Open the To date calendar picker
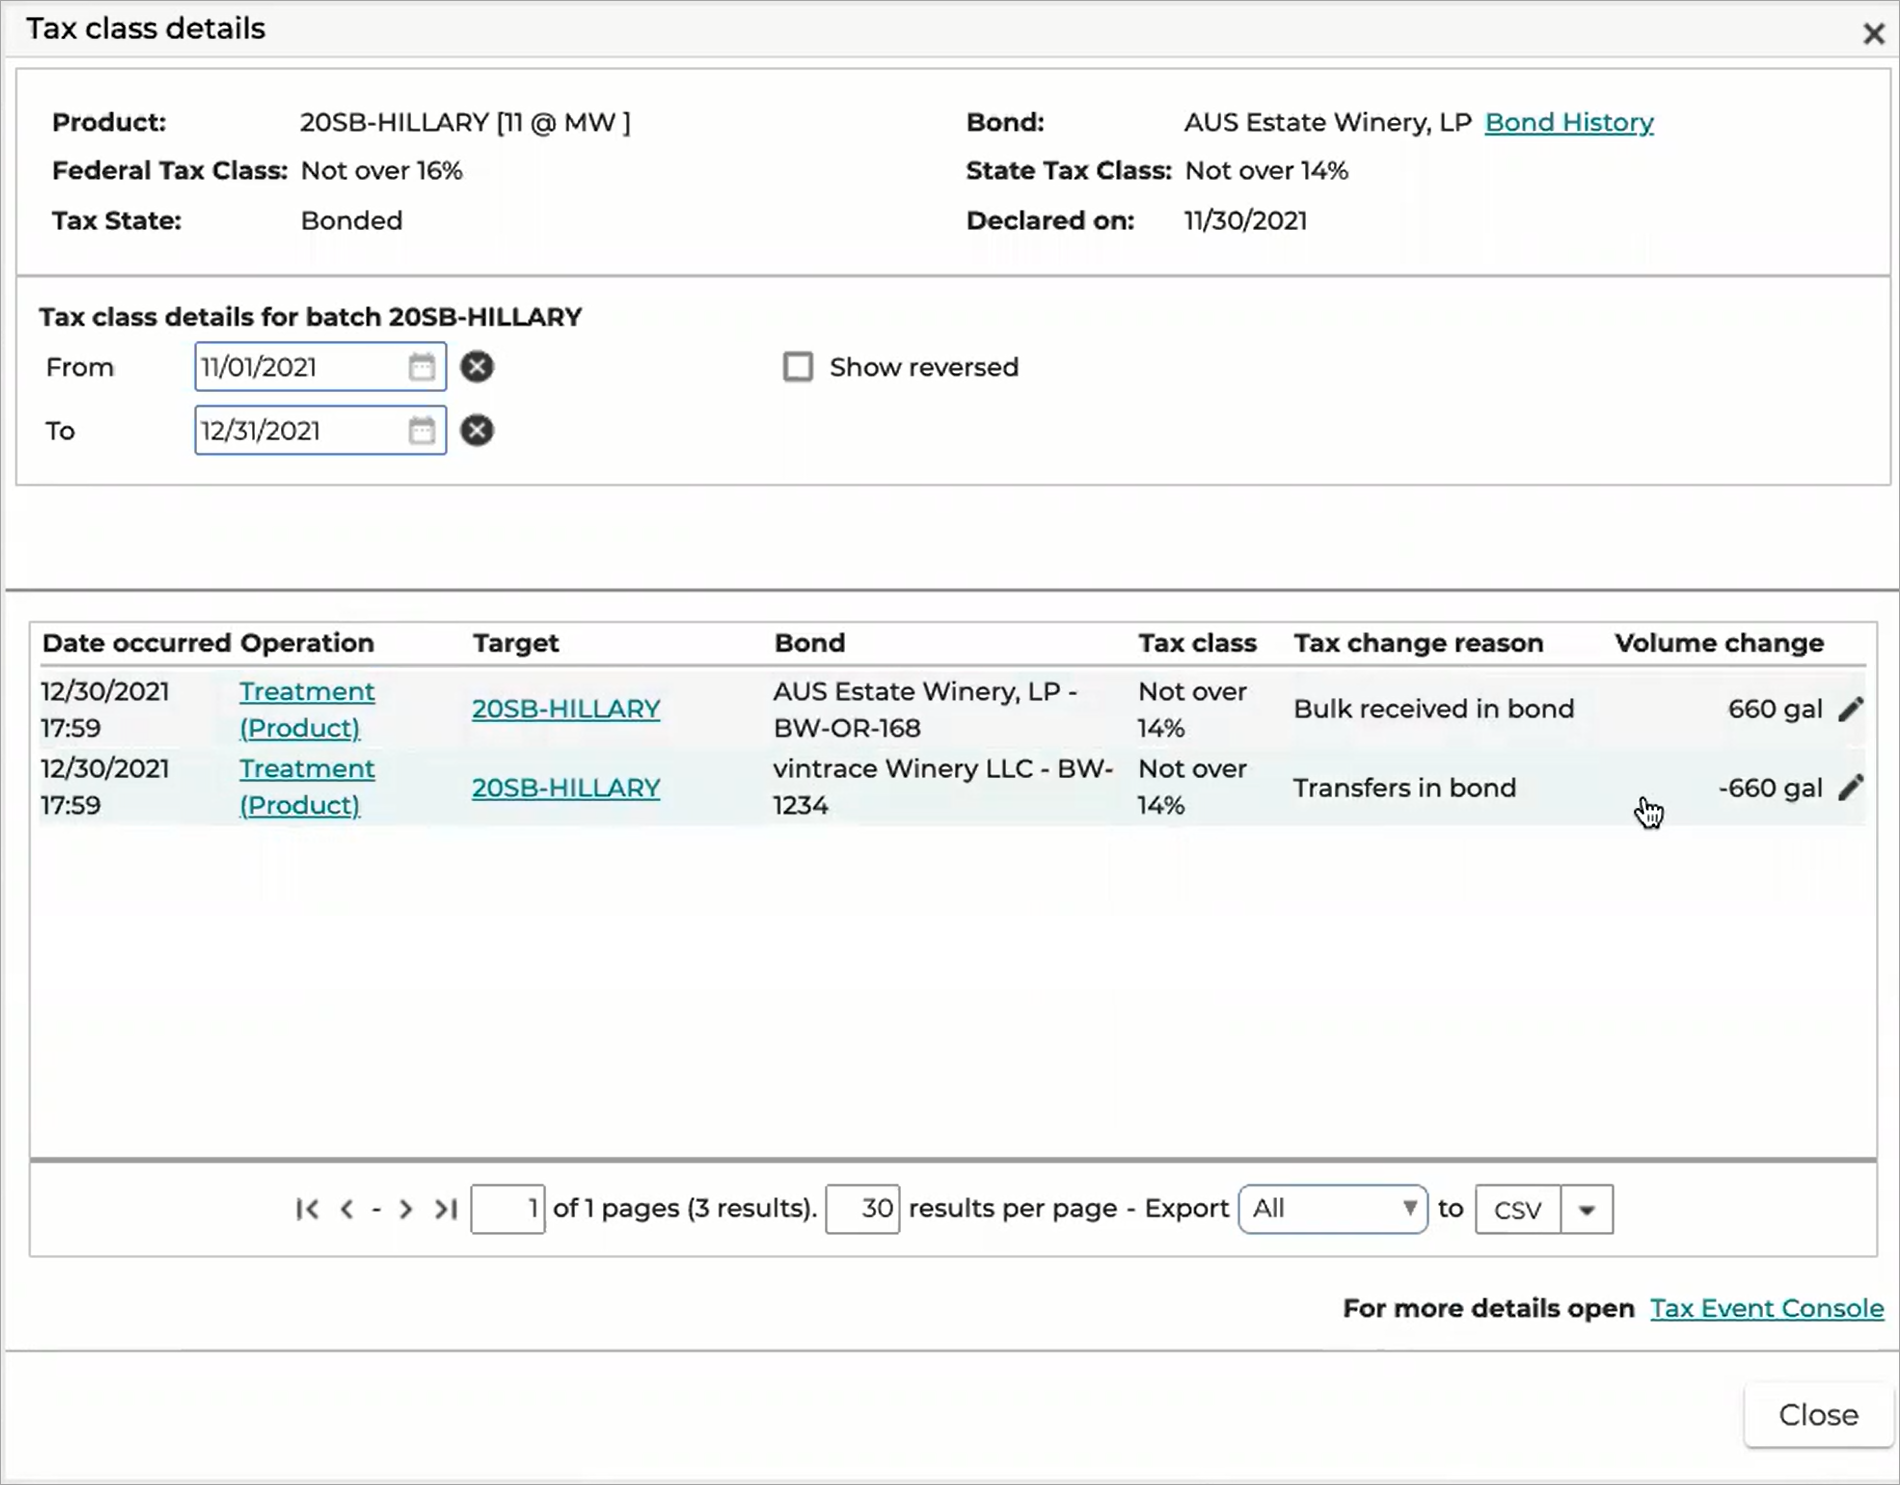The image size is (1900, 1485). click(422, 431)
